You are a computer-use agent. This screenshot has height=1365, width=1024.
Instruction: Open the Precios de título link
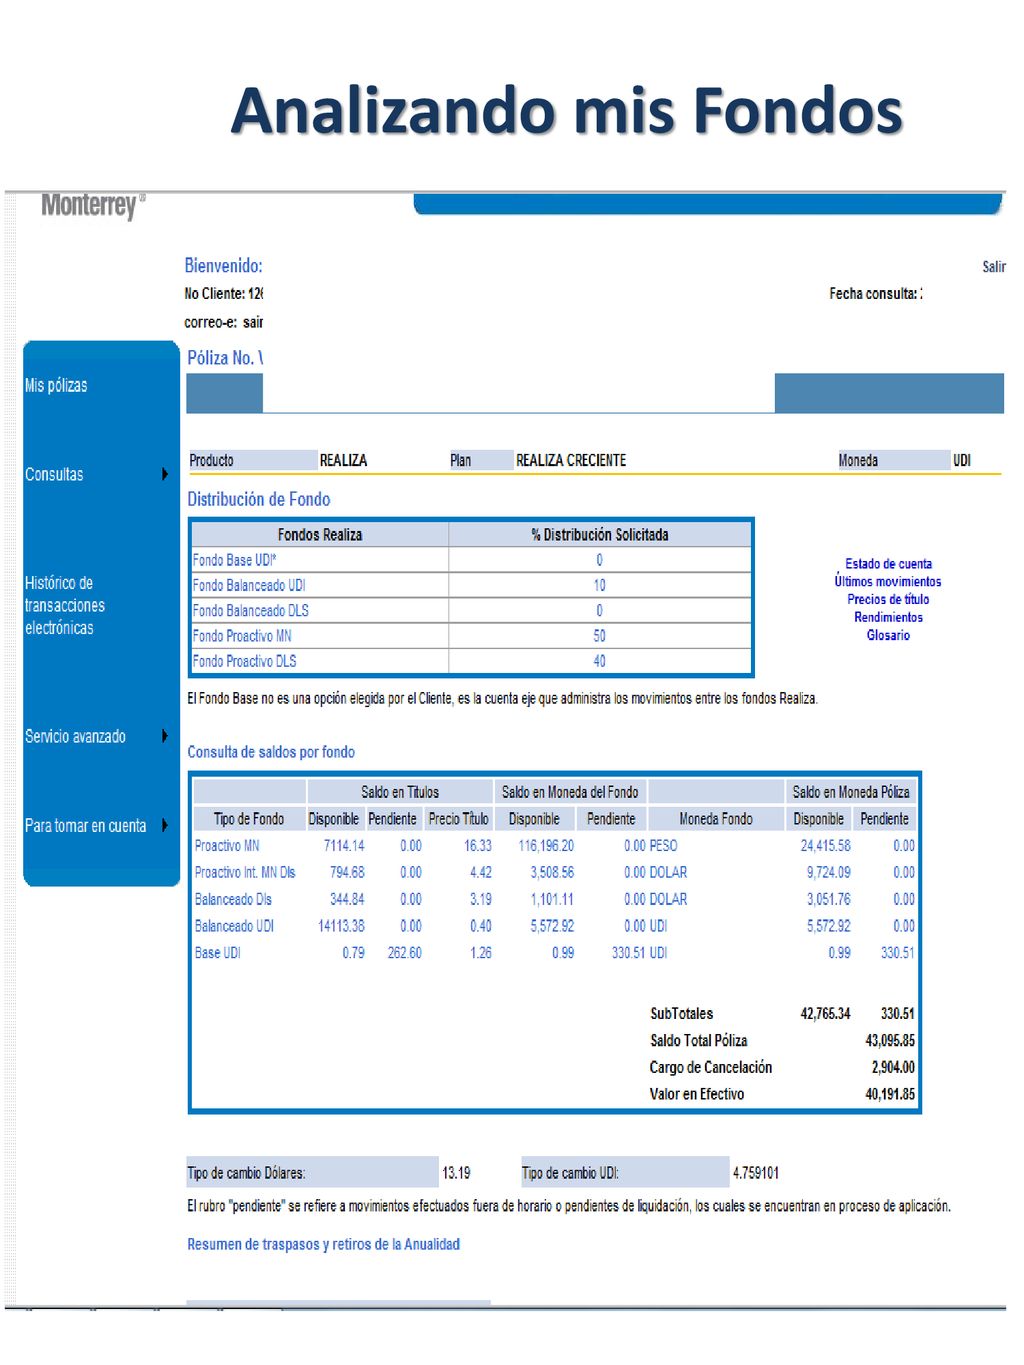[888, 600]
